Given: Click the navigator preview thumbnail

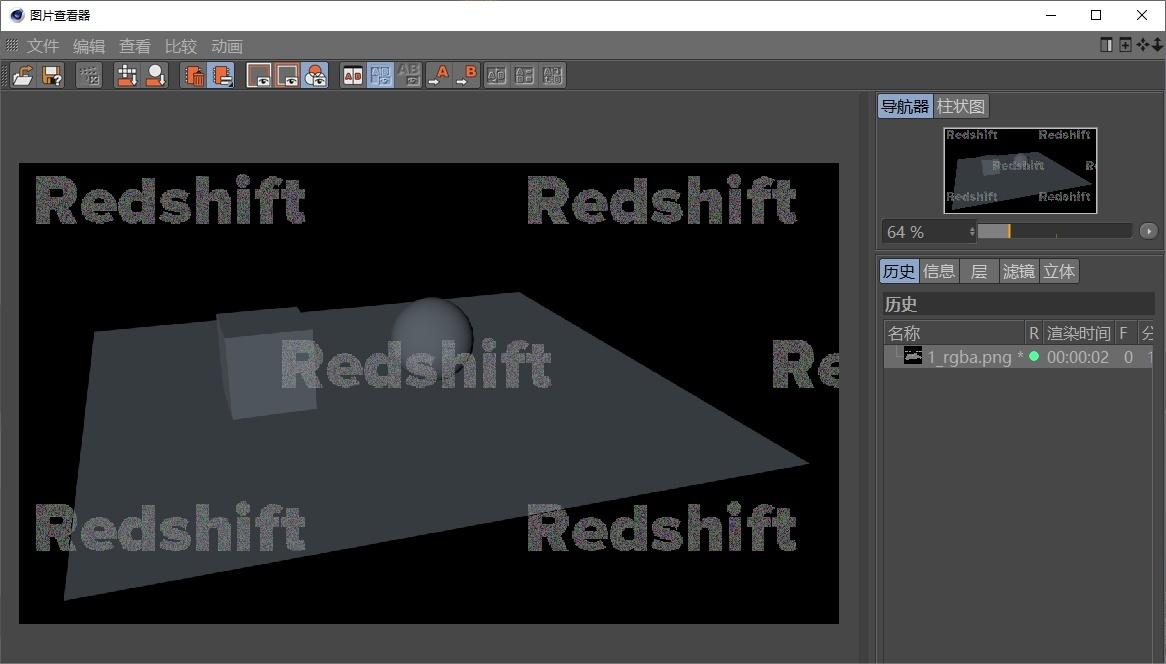Looking at the screenshot, I should pyautogui.click(x=1020, y=170).
